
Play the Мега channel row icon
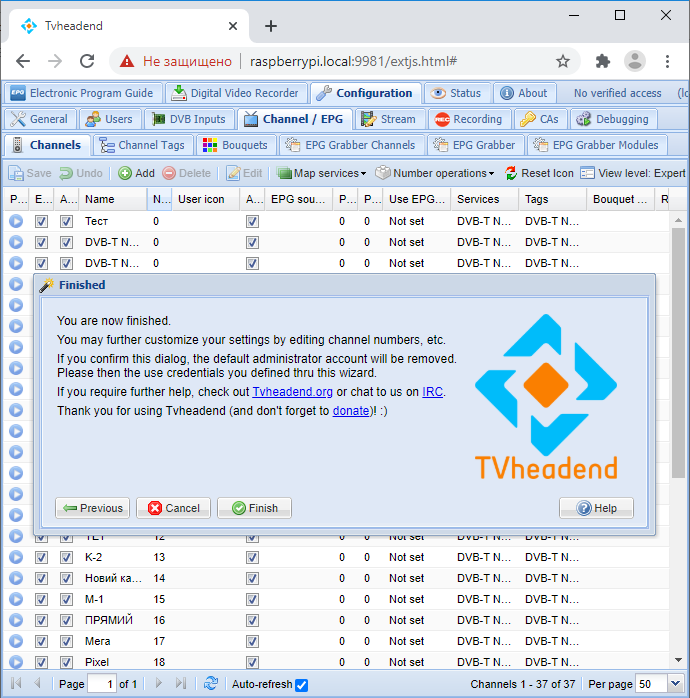(x=16, y=641)
